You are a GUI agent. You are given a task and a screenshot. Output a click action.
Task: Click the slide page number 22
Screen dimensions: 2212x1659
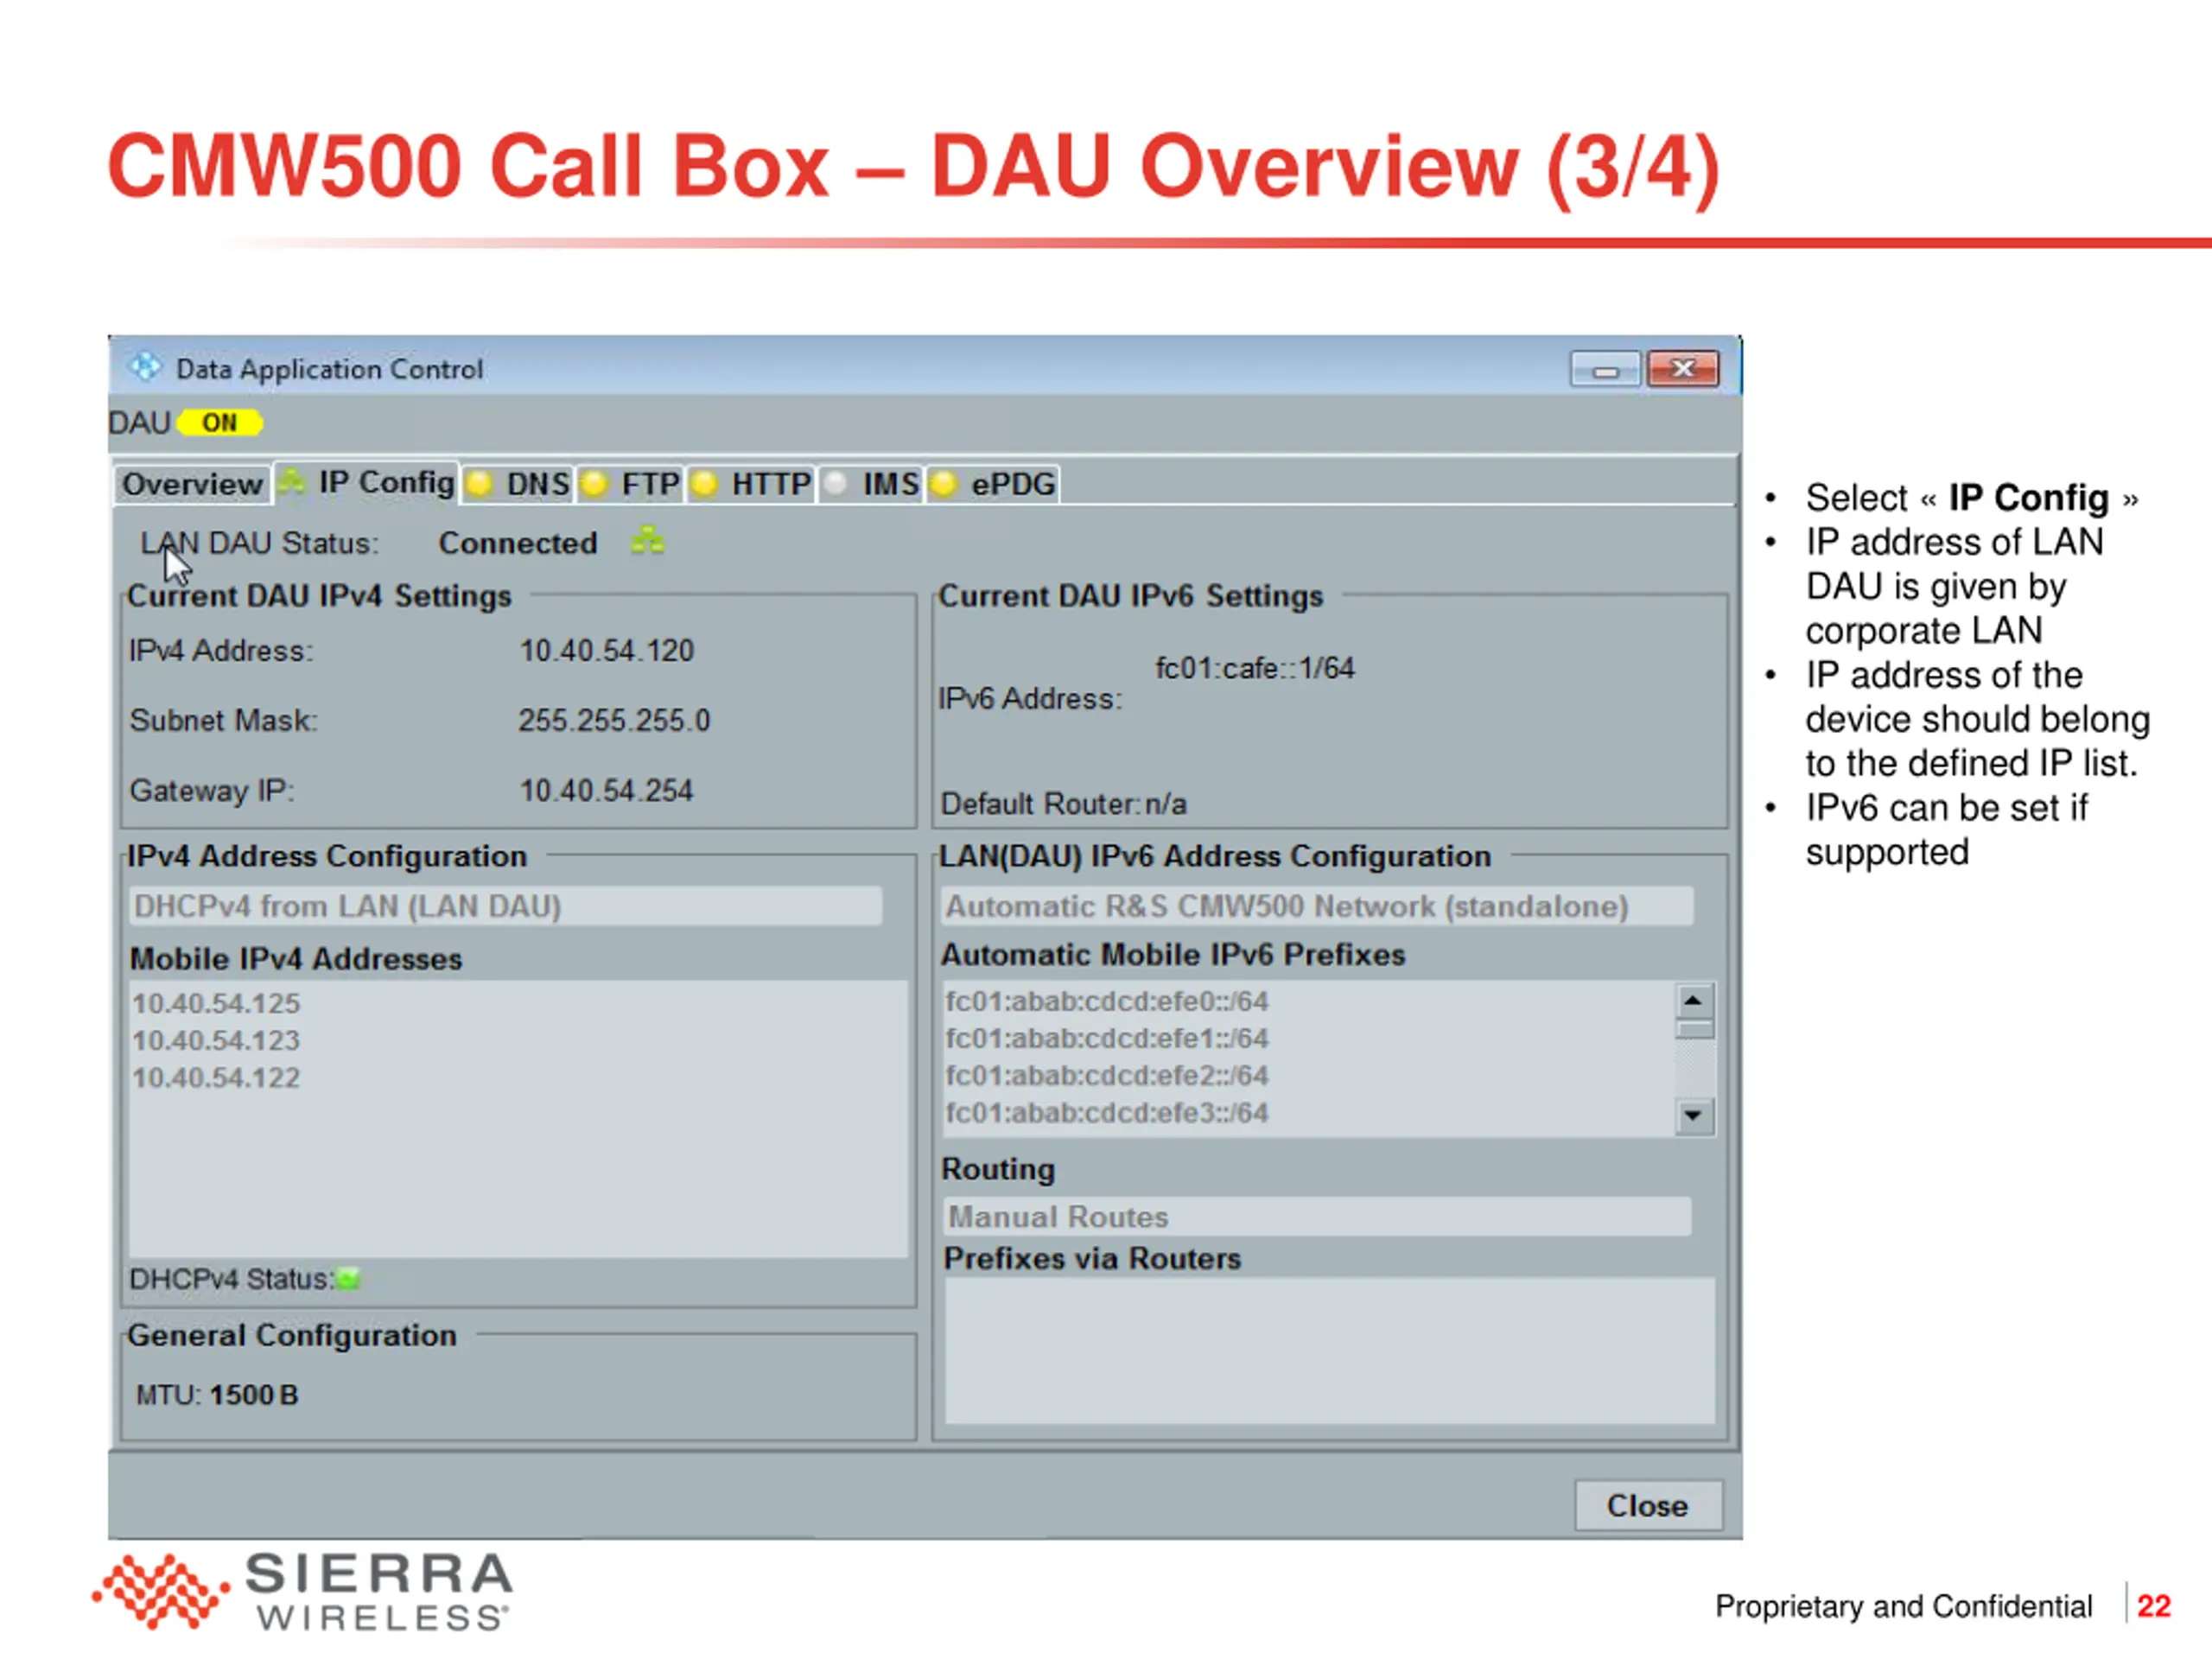[2153, 1606]
